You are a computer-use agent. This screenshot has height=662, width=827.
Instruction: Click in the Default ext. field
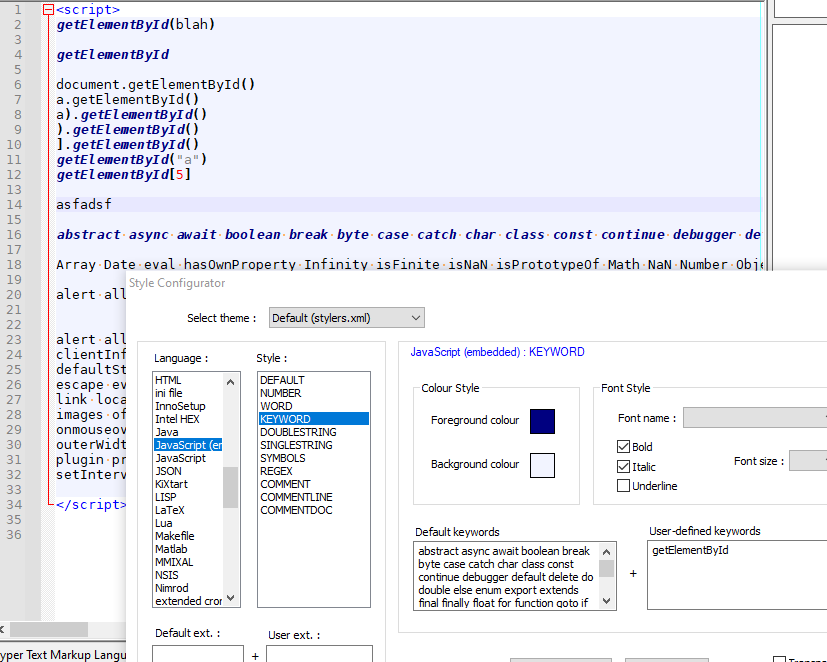[198, 654]
